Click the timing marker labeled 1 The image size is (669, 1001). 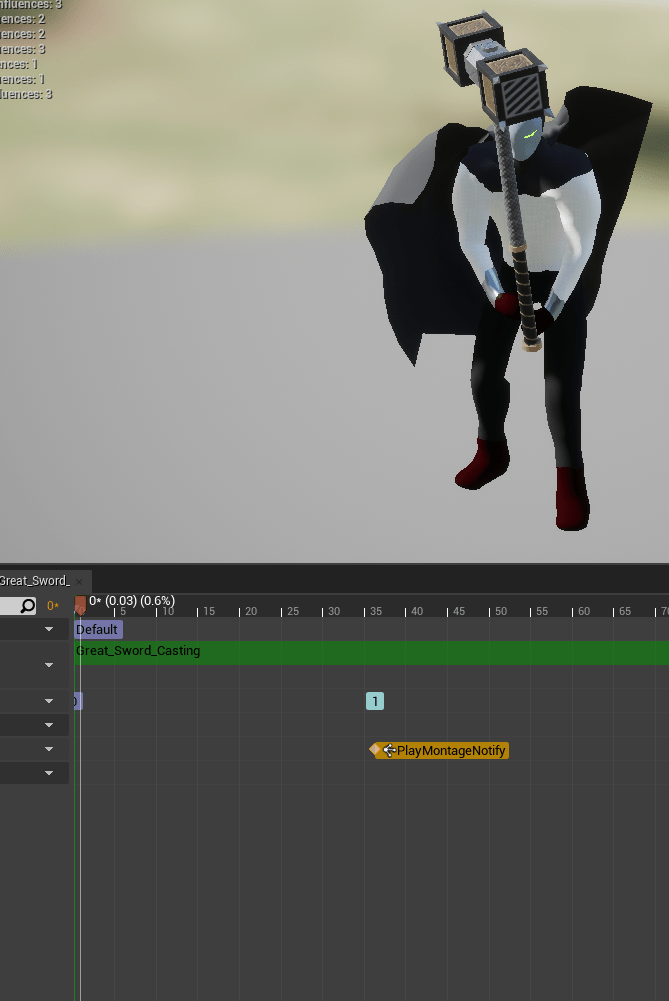375,702
